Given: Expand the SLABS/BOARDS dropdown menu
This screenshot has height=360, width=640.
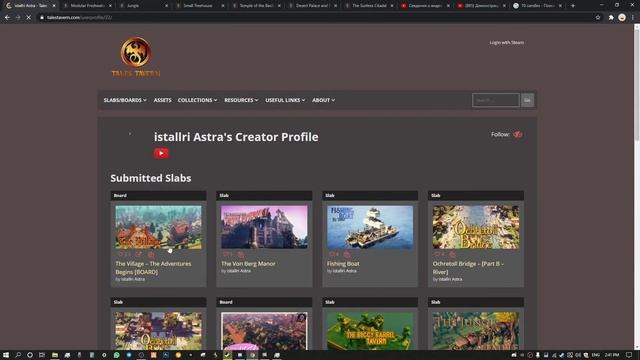Looking at the screenshot, I should 125,100.
